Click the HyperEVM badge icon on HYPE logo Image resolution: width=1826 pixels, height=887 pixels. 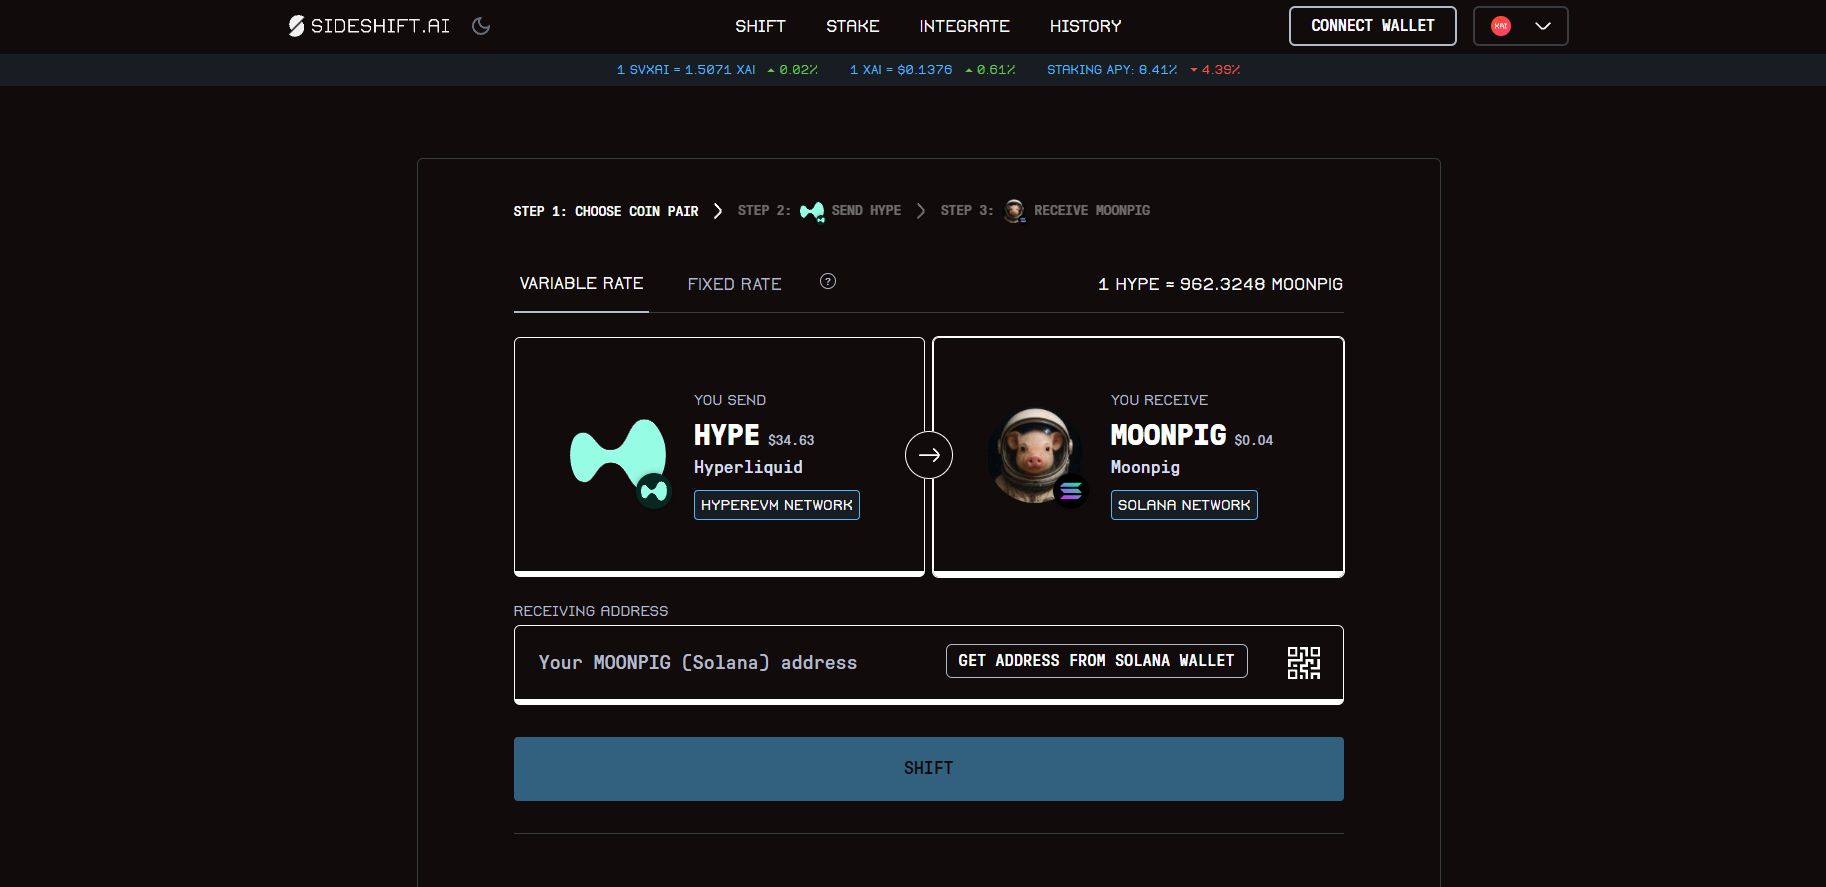point(654,491)
